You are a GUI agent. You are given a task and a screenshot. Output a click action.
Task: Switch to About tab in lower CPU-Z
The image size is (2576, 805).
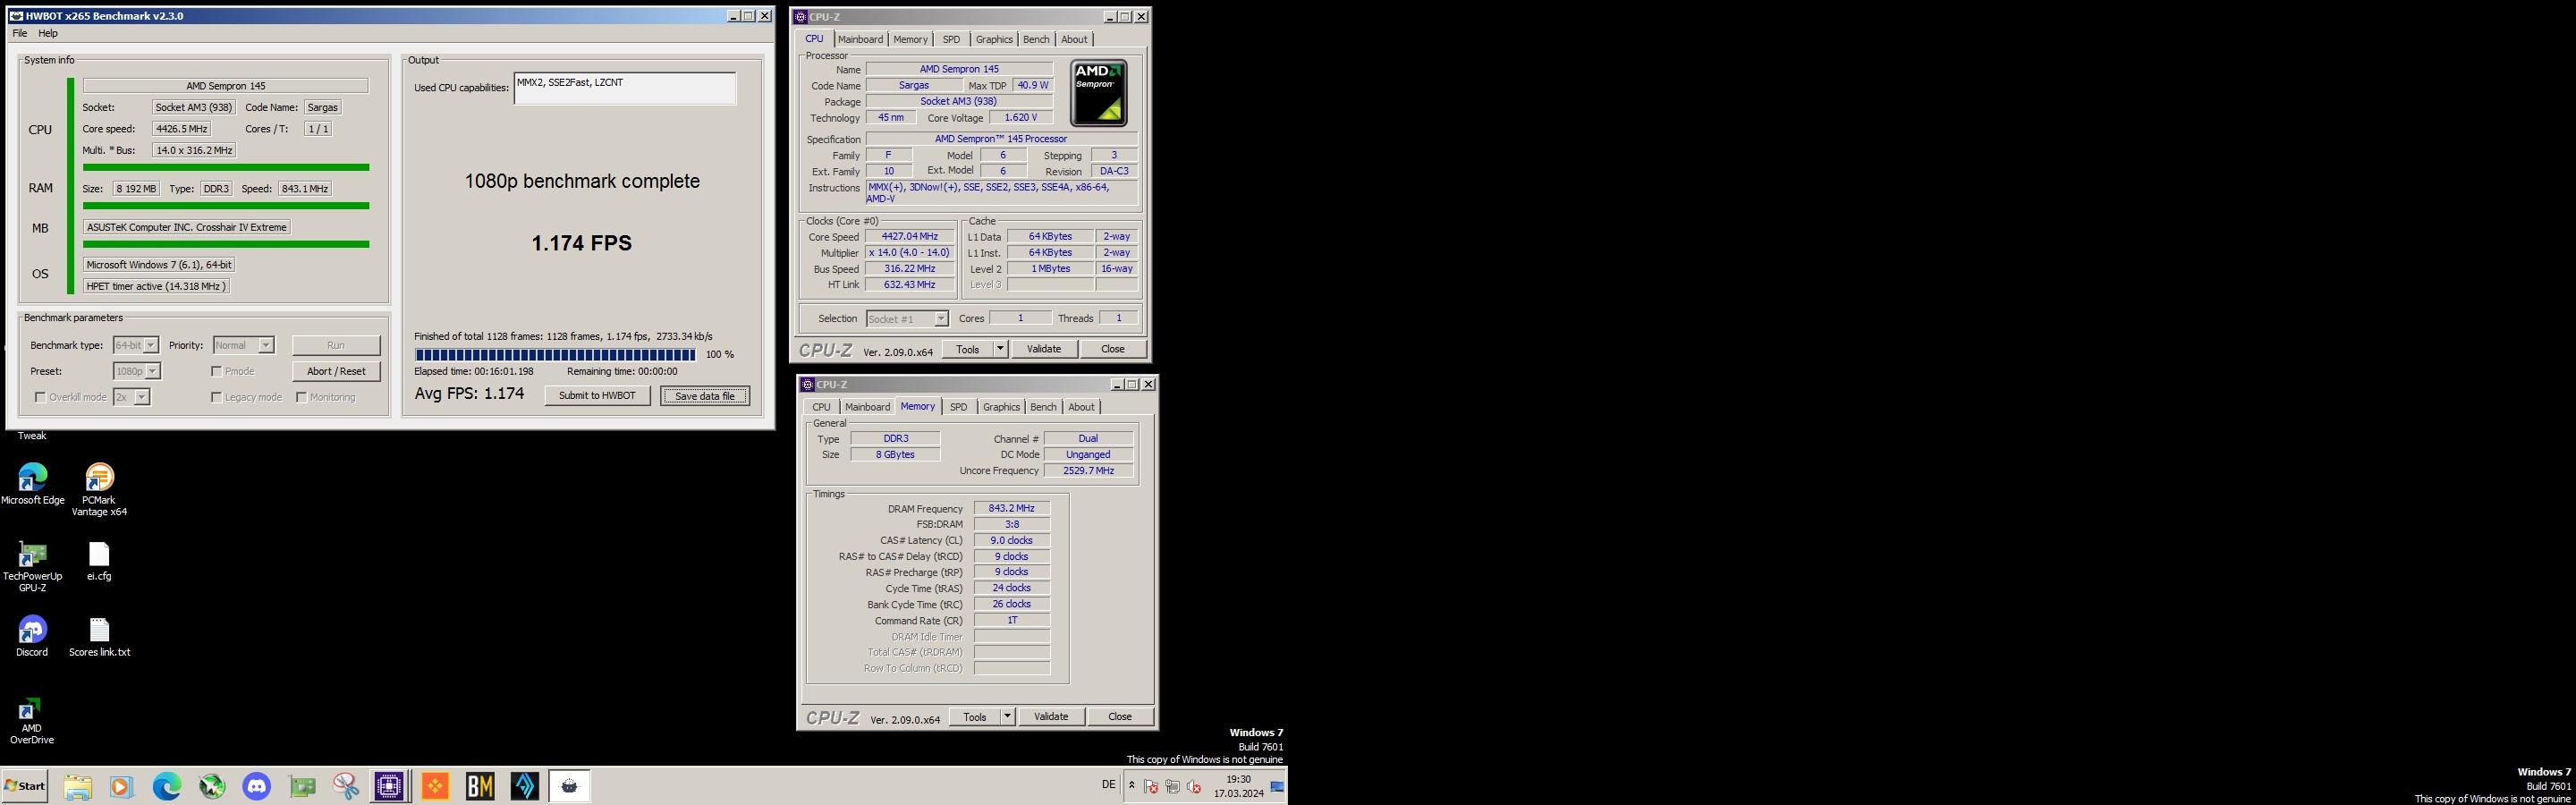(x=1081, y=407)
